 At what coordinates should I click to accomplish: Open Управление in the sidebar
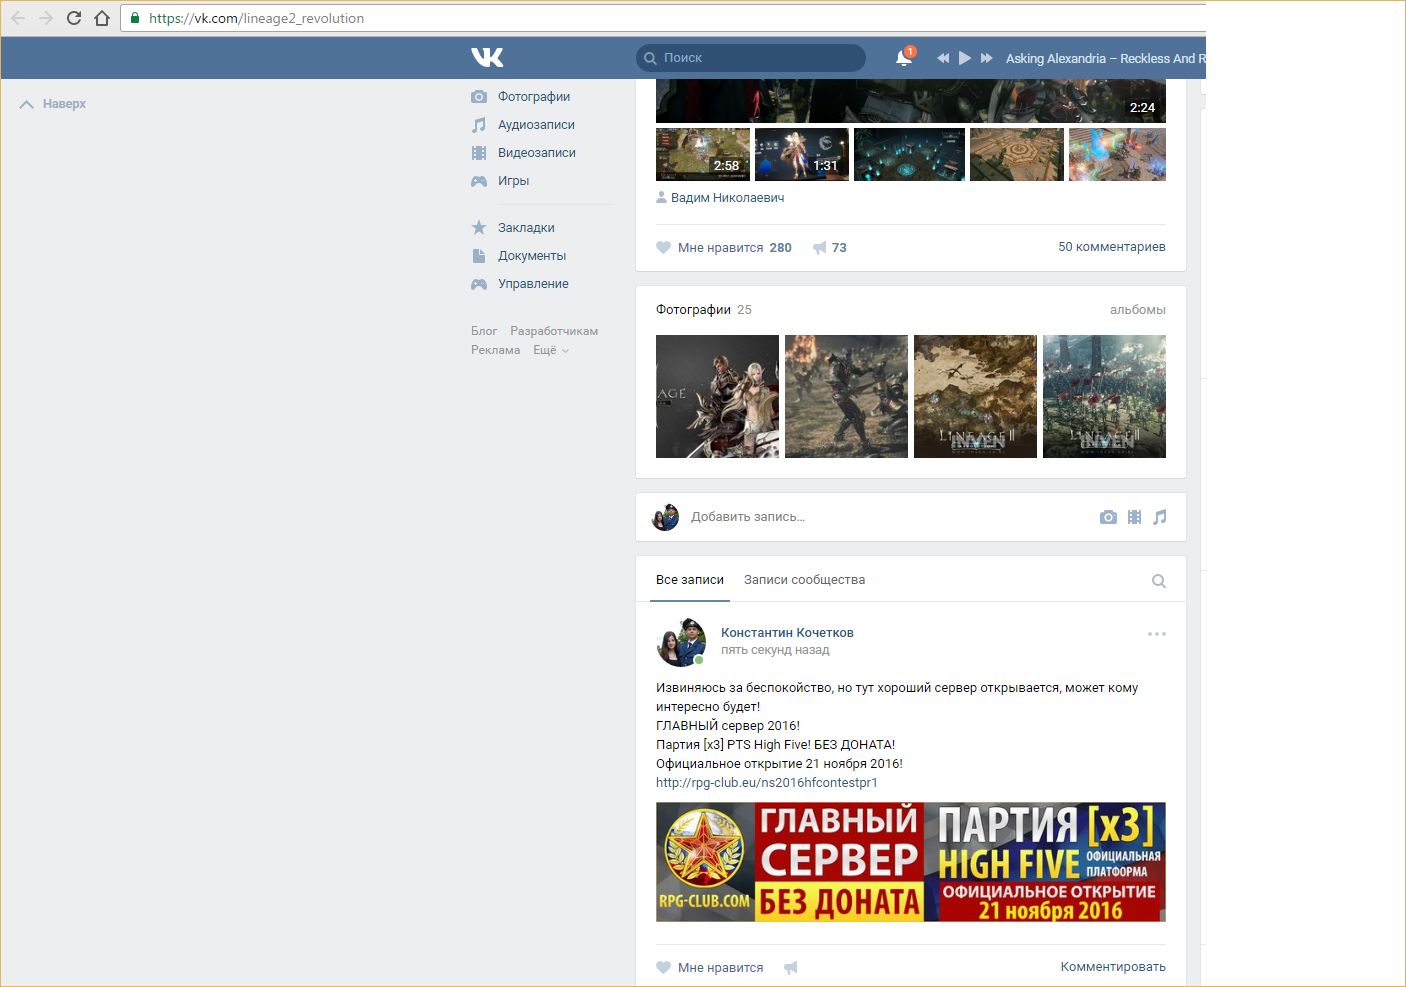(532, 284)
